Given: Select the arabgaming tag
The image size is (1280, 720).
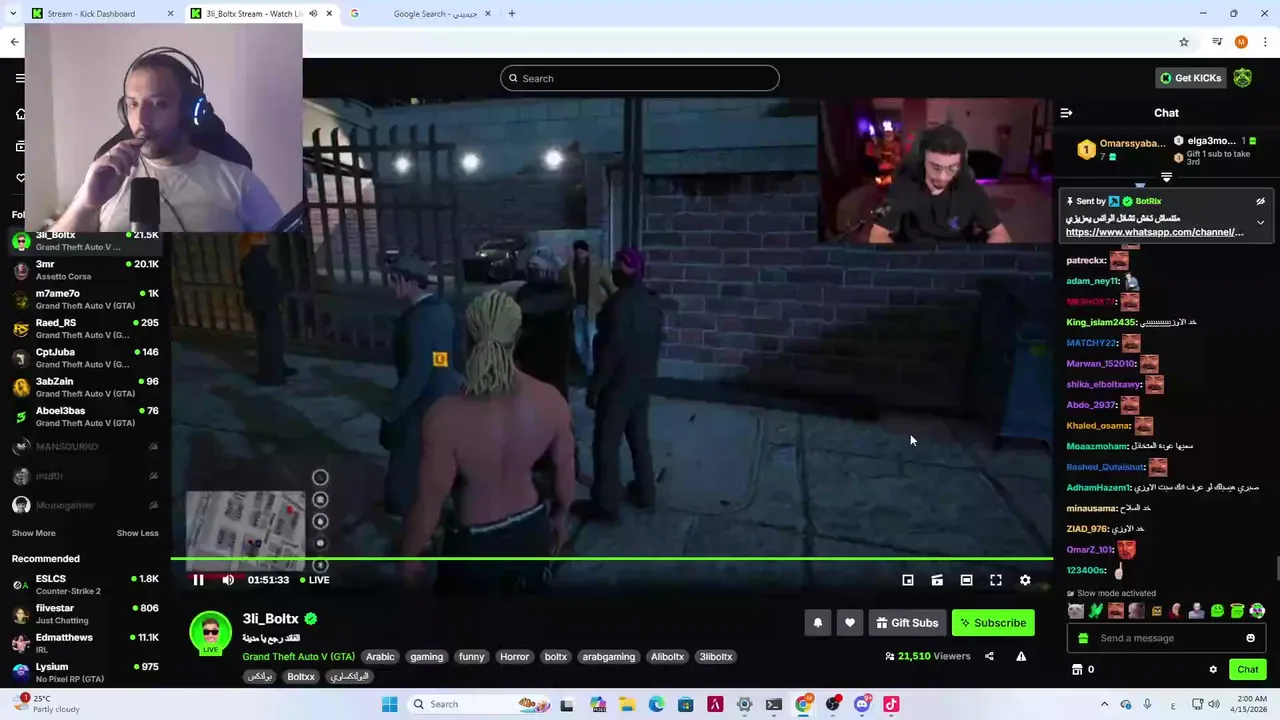Looking at the screenshot, I should pyautogui.click(x=609, y=657).
